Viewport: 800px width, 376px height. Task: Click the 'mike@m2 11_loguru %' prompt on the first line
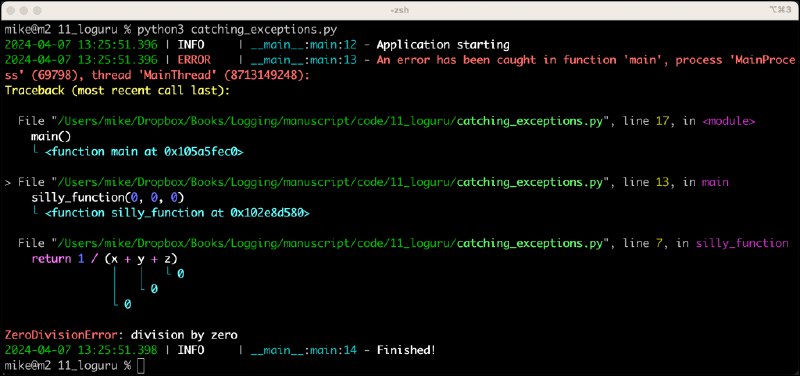[67, 29]
